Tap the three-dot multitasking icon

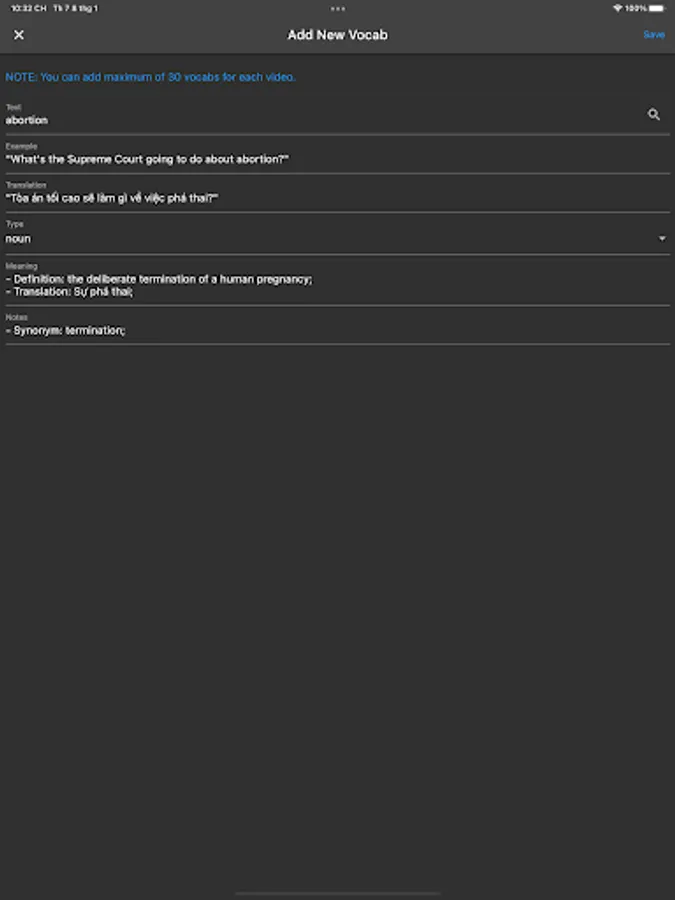coord(338,8)
